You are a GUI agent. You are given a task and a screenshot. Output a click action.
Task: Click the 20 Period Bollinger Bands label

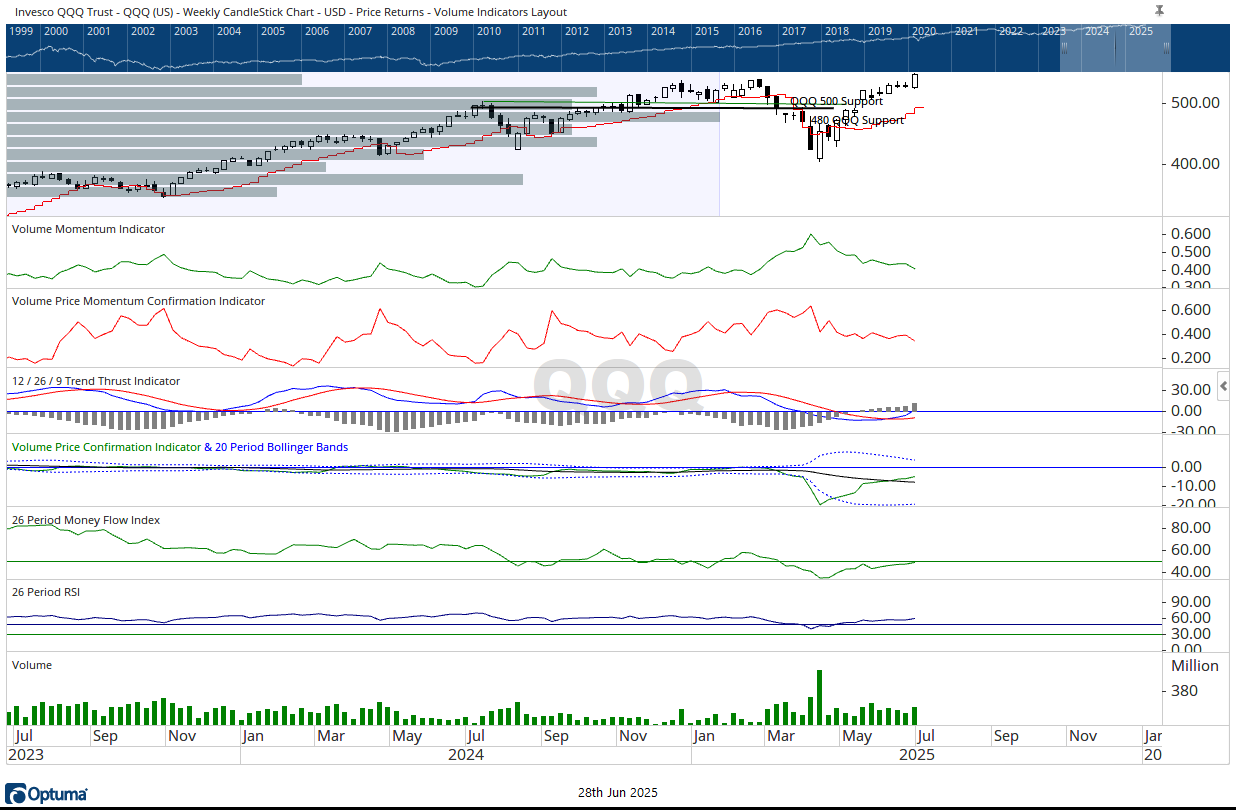(x=281, y=447)
